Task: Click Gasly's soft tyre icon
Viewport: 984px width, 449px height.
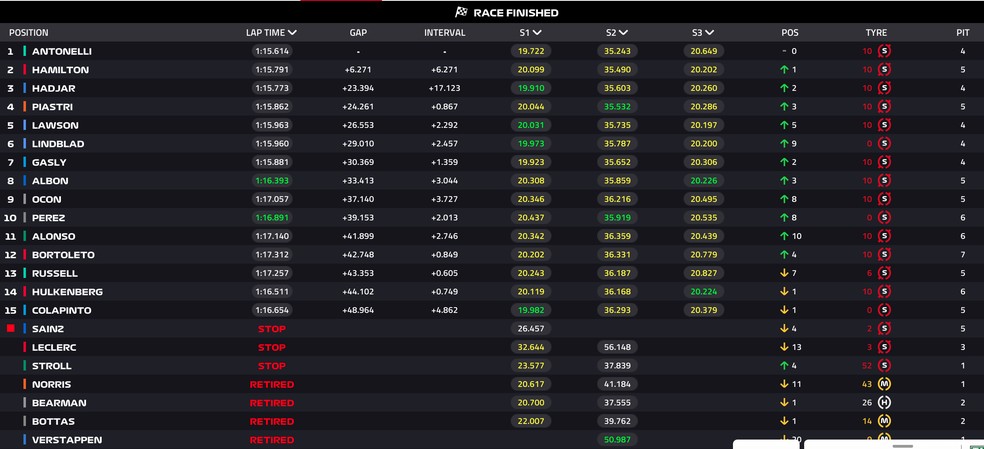Action: point(884,162)
